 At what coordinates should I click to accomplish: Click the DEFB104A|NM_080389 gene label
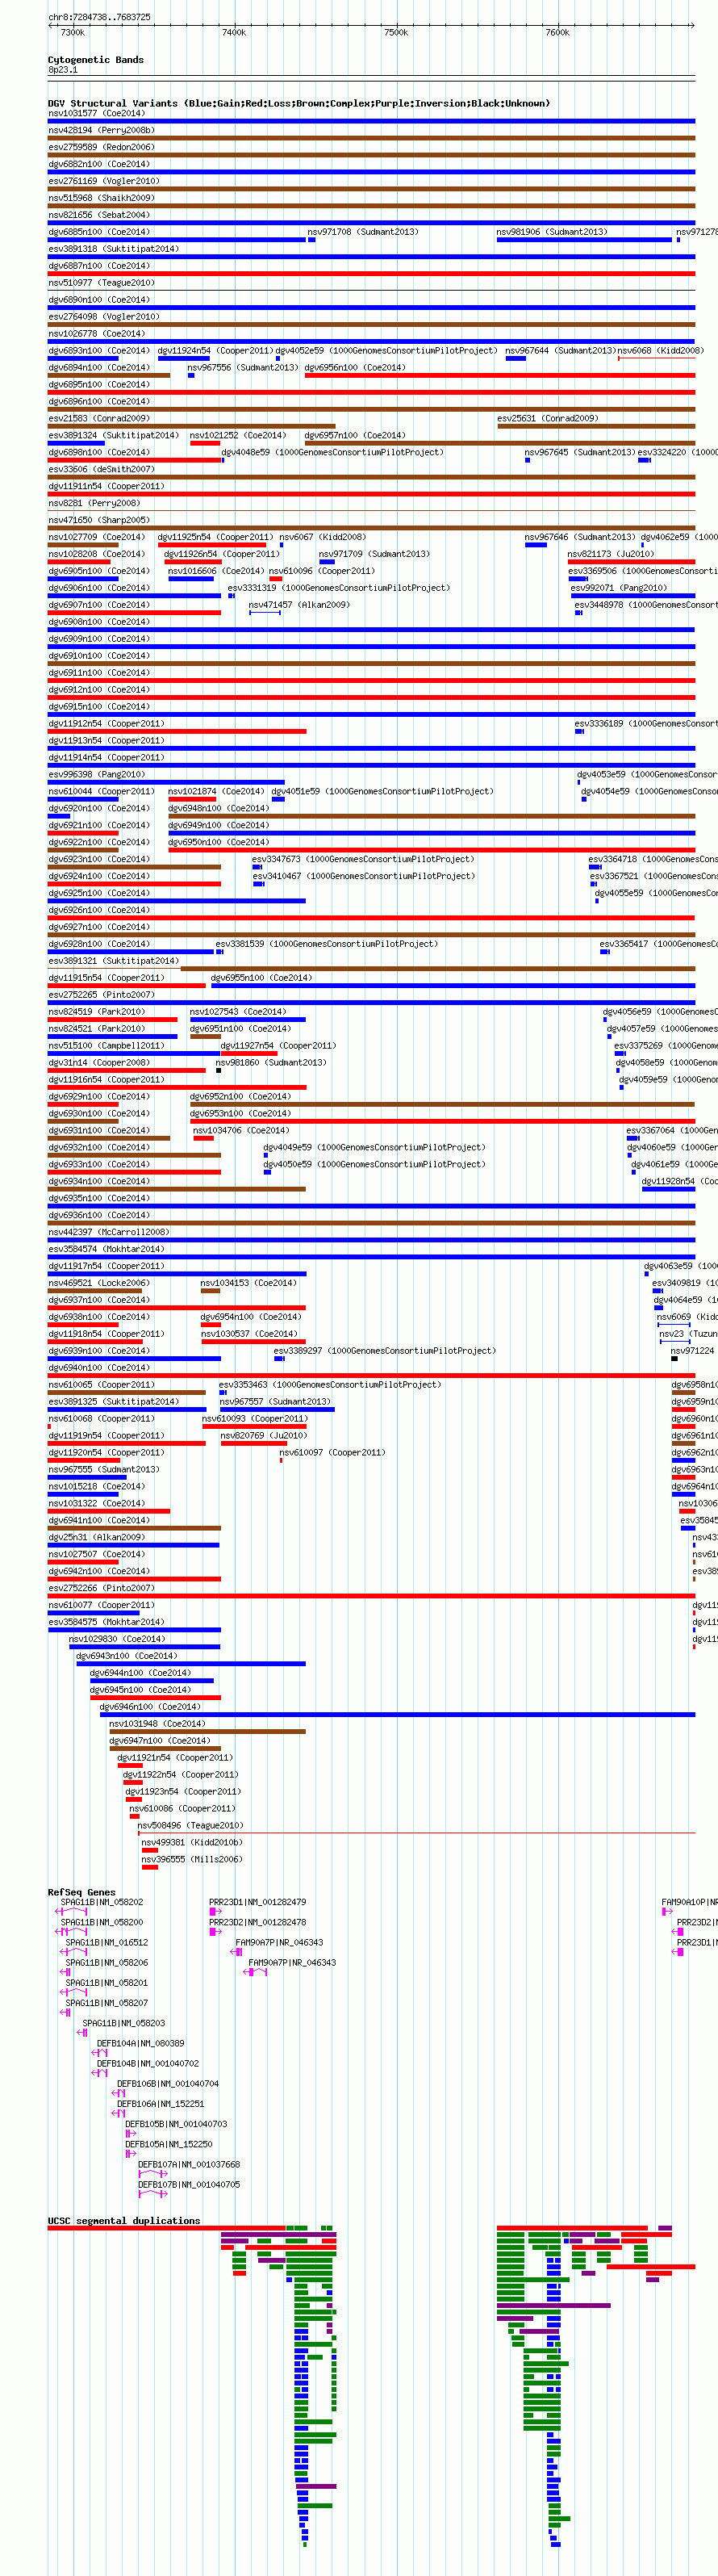click(x=141, y=2046)
